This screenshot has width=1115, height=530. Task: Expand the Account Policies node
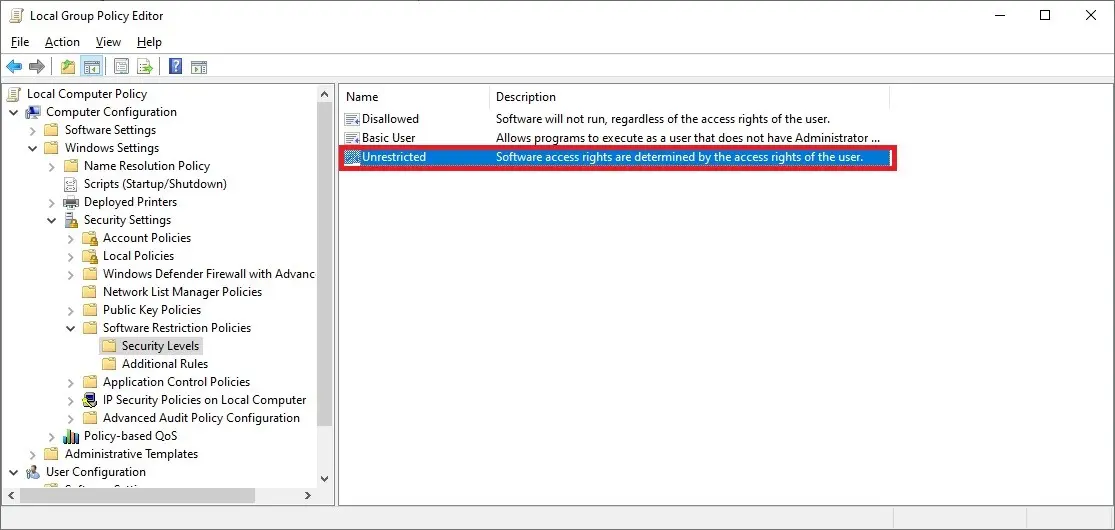[71, 238]
